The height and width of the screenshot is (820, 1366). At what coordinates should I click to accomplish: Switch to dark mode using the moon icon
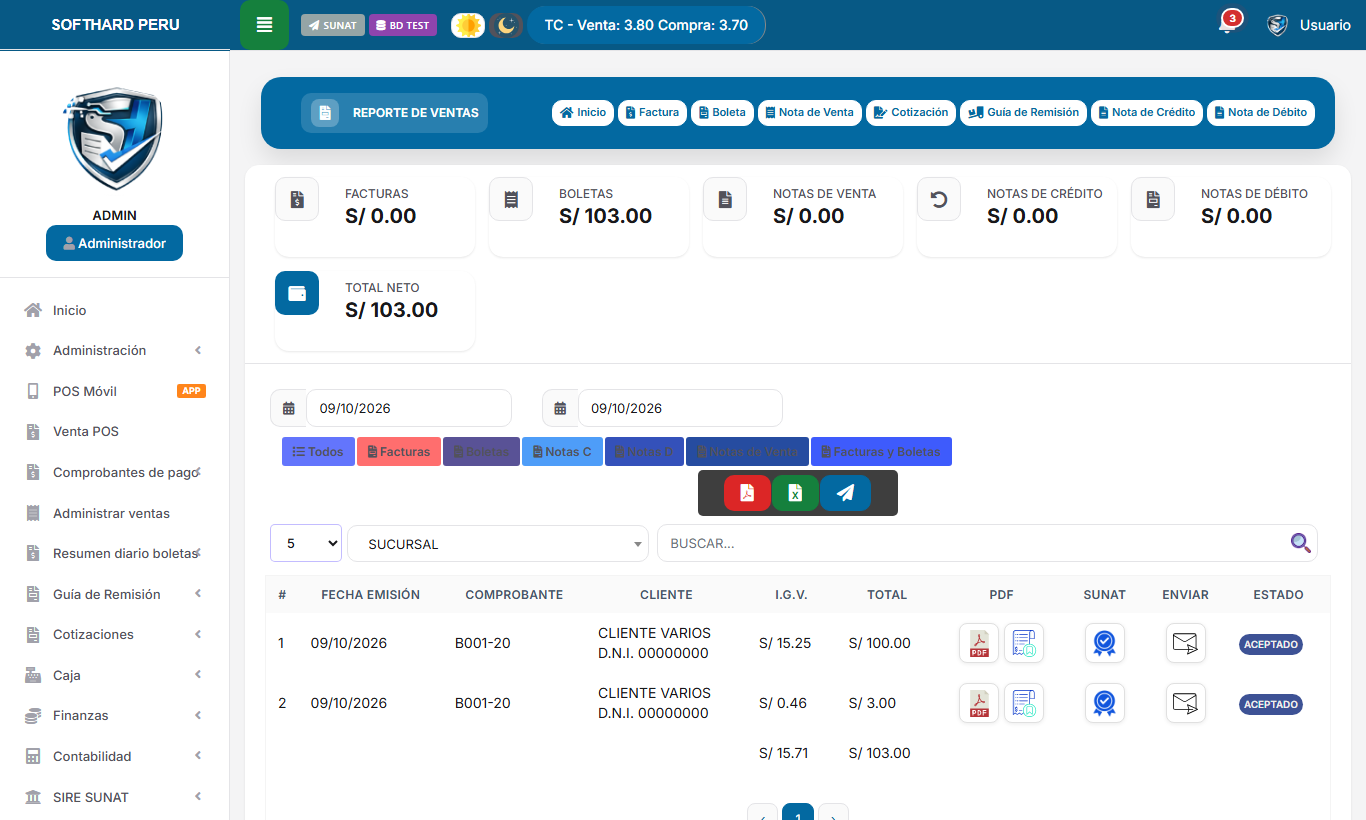(506, 25)
